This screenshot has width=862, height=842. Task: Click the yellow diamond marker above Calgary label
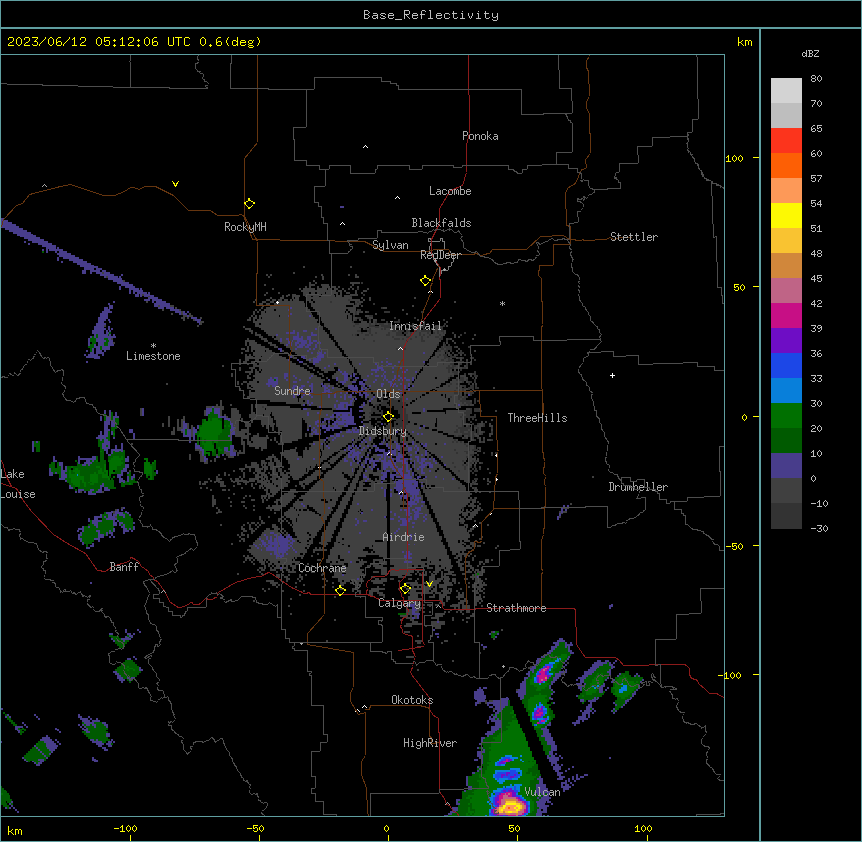tap(405, 589)
